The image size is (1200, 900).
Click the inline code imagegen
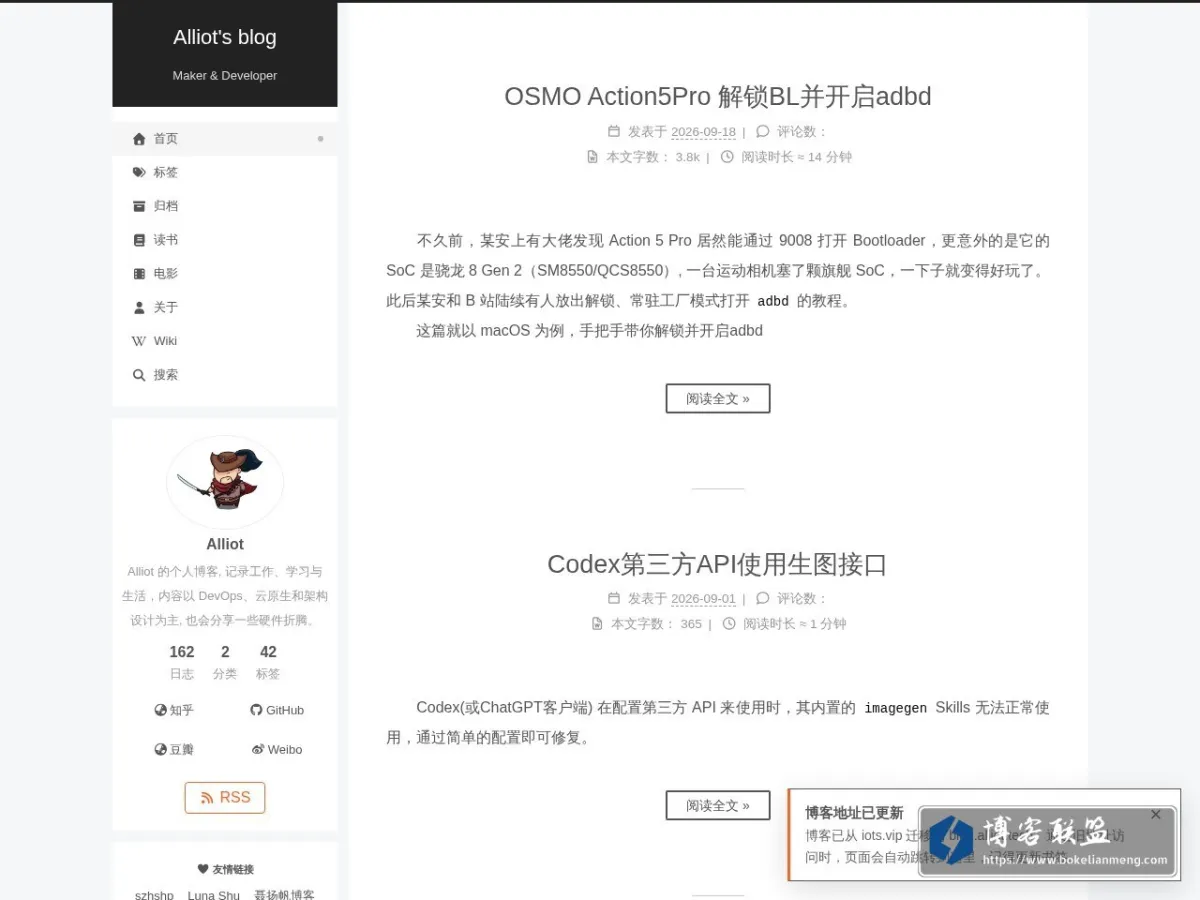coord(895,708)
